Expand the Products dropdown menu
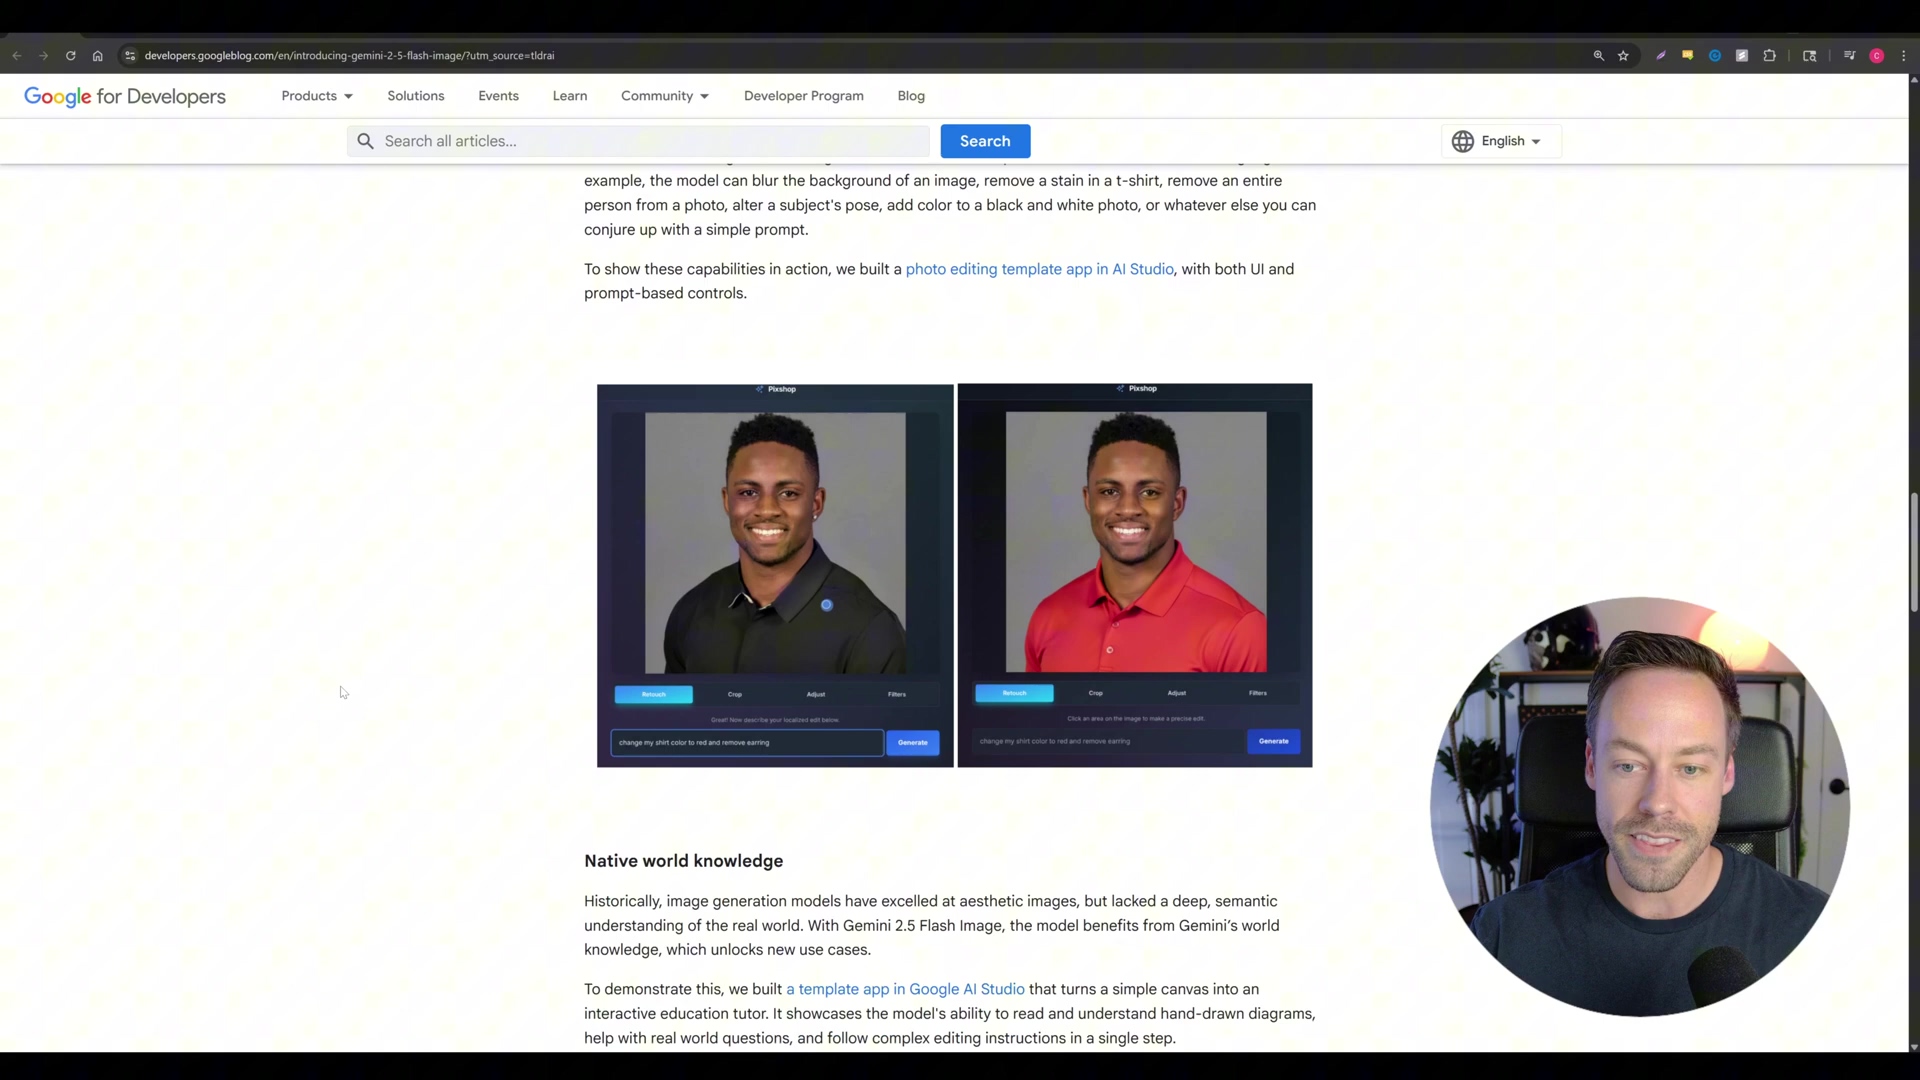Screen dimensions: 1920x1080 point(316,96)
